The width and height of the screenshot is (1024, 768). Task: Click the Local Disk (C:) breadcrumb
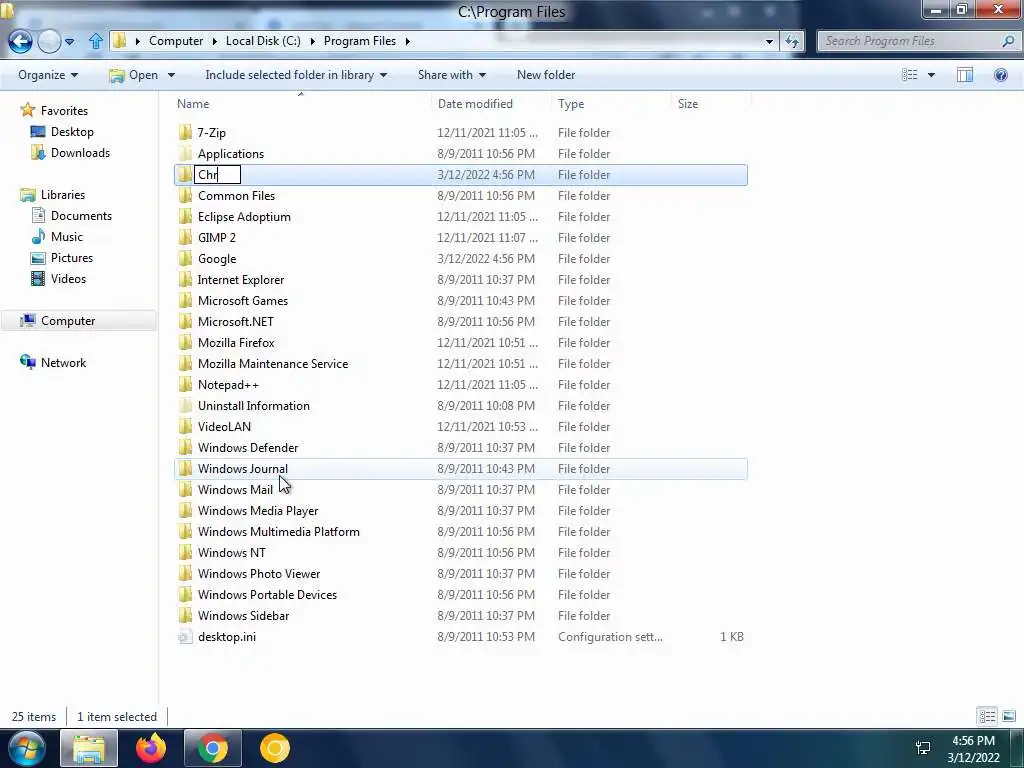(263, 40)
